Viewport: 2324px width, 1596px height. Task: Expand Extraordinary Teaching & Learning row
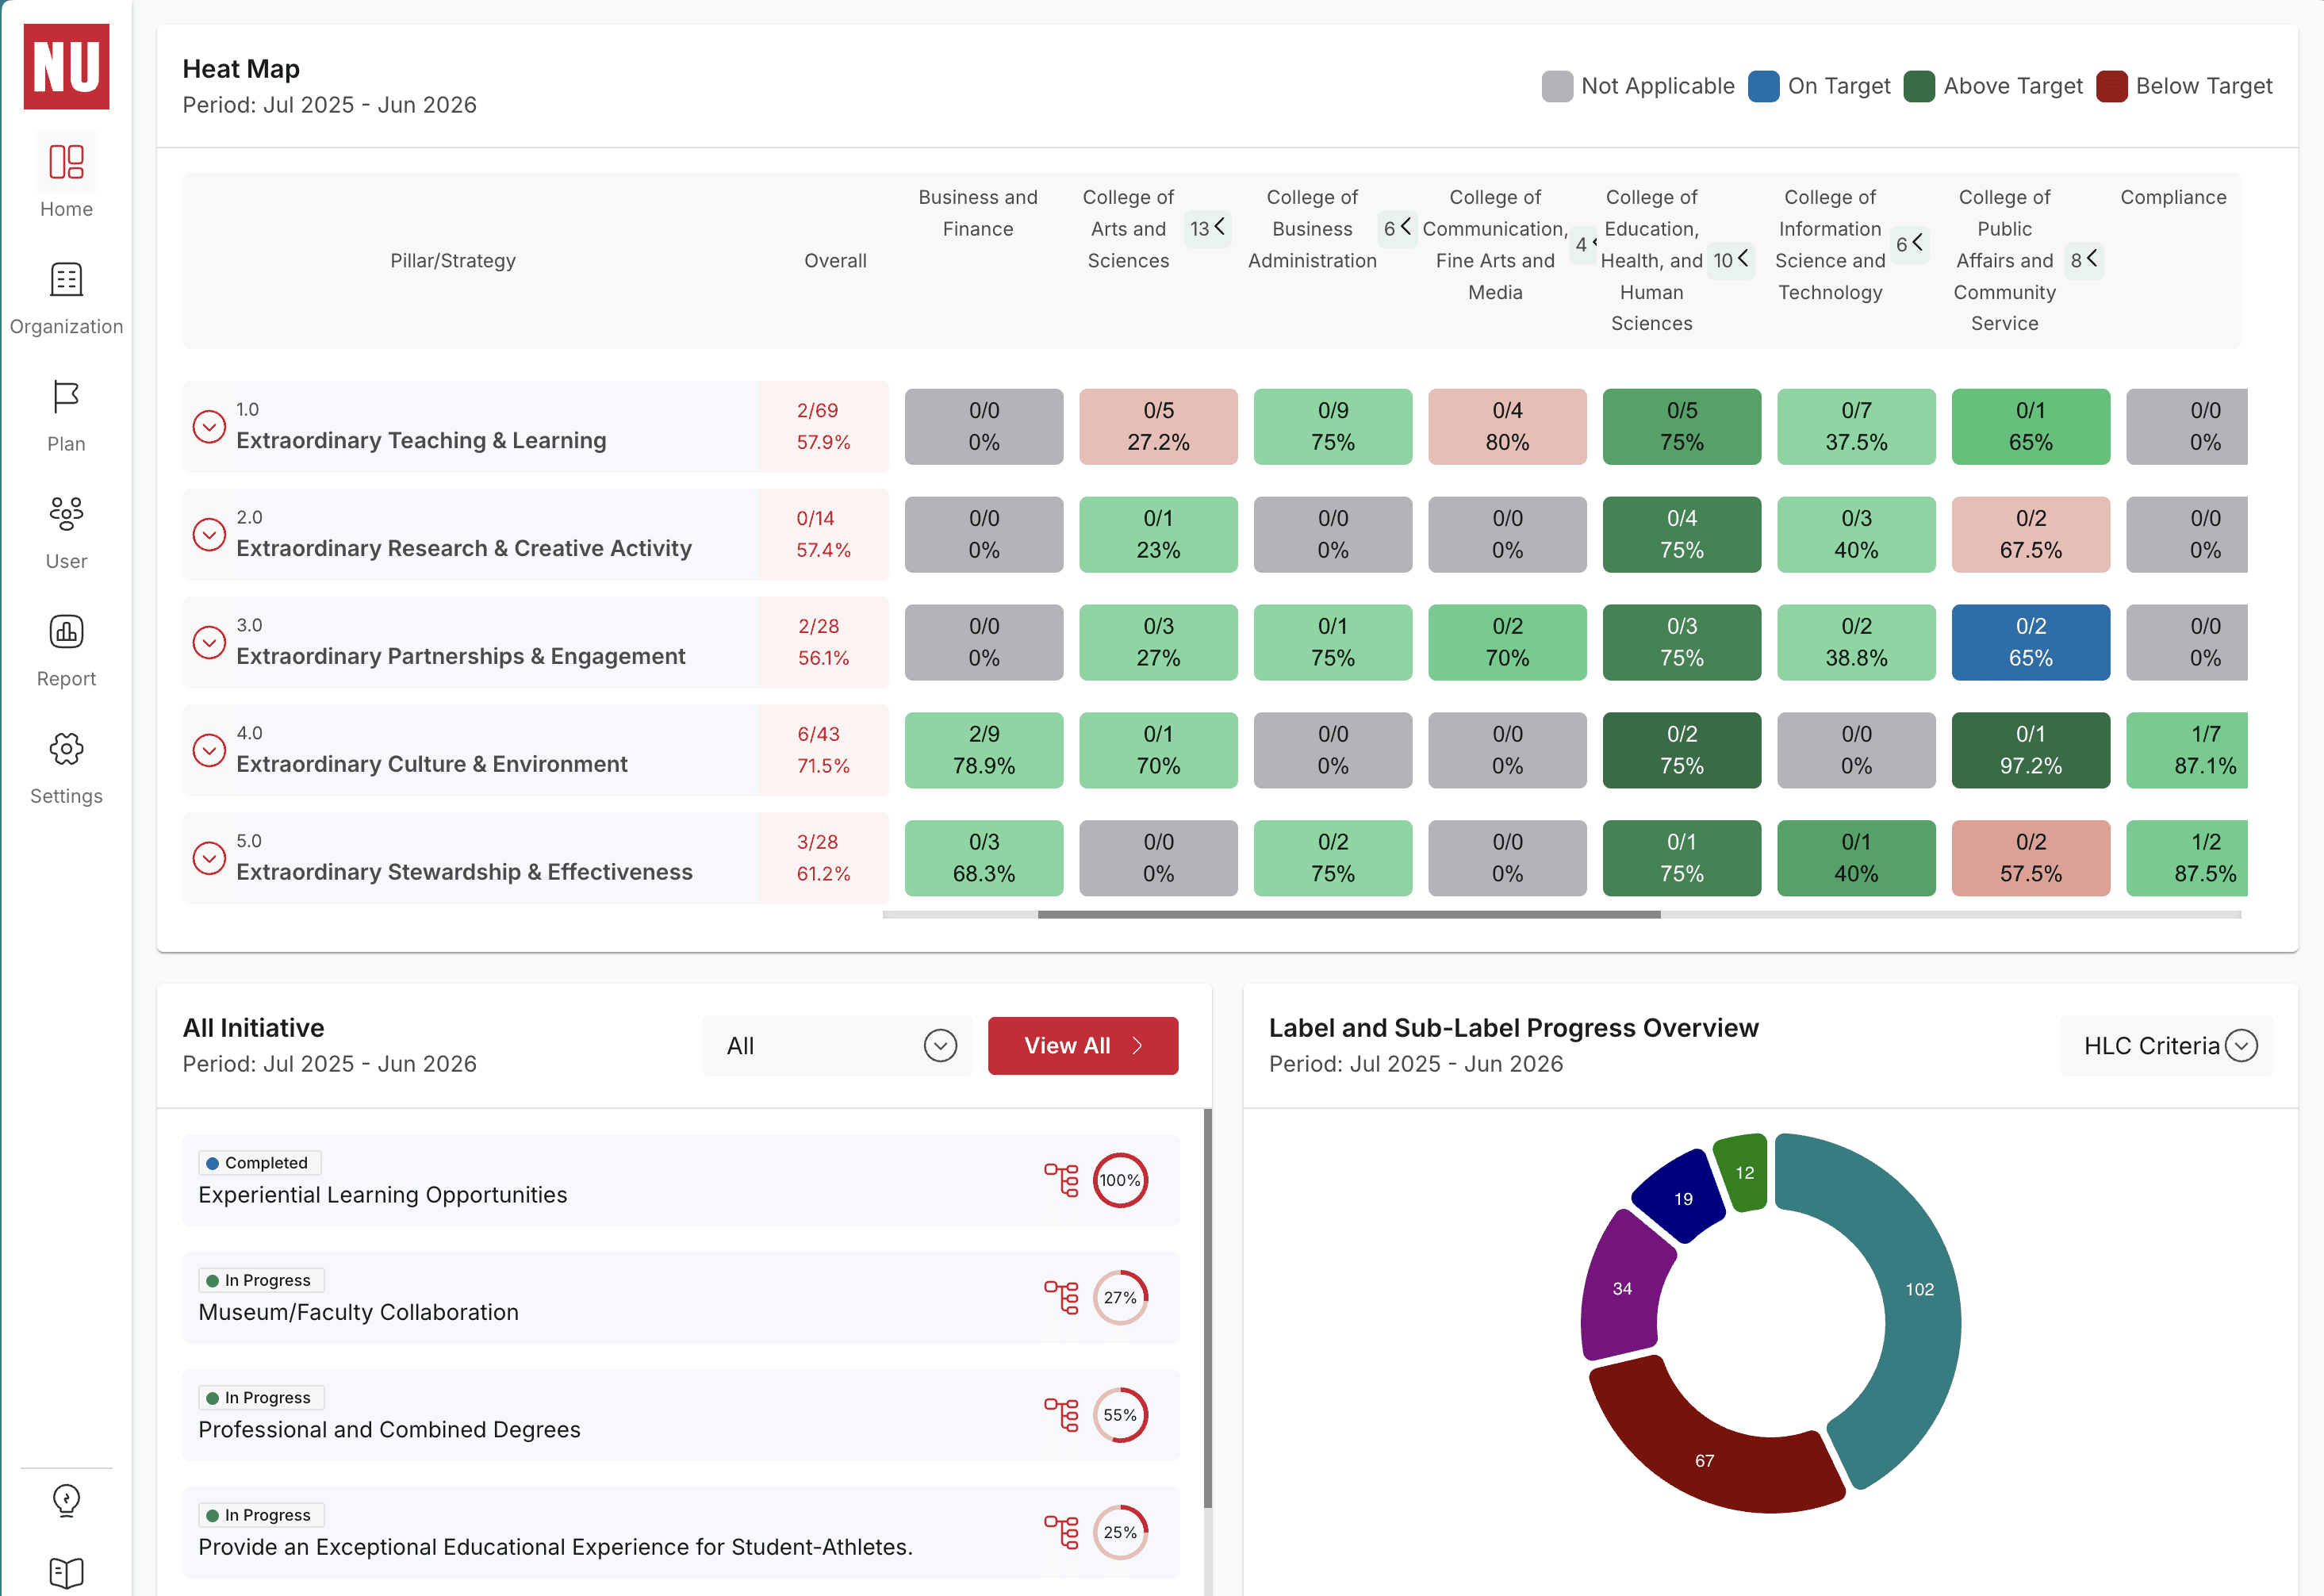click(209, 427)
